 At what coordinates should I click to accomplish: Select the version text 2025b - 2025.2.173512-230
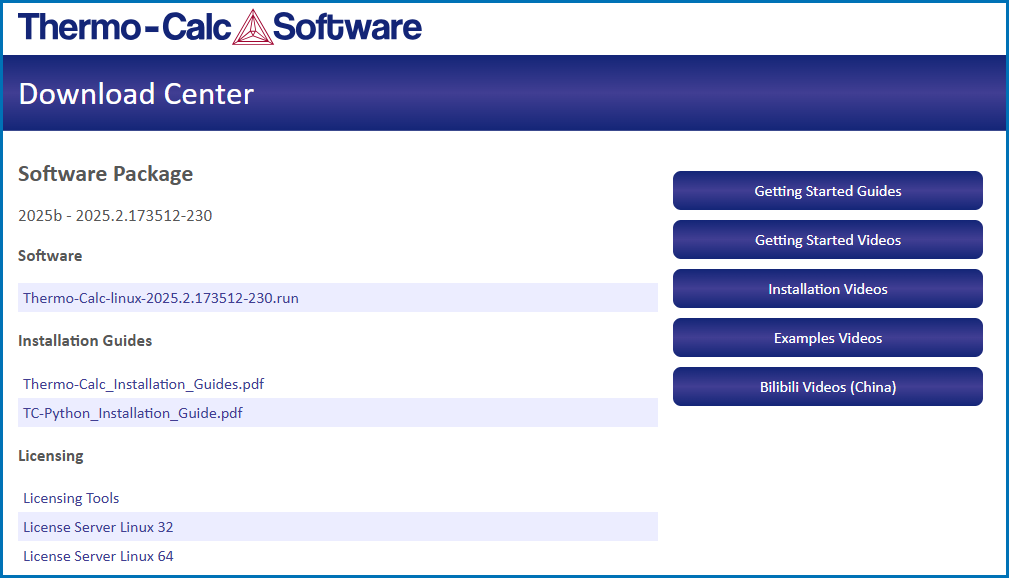click(115, 216)
